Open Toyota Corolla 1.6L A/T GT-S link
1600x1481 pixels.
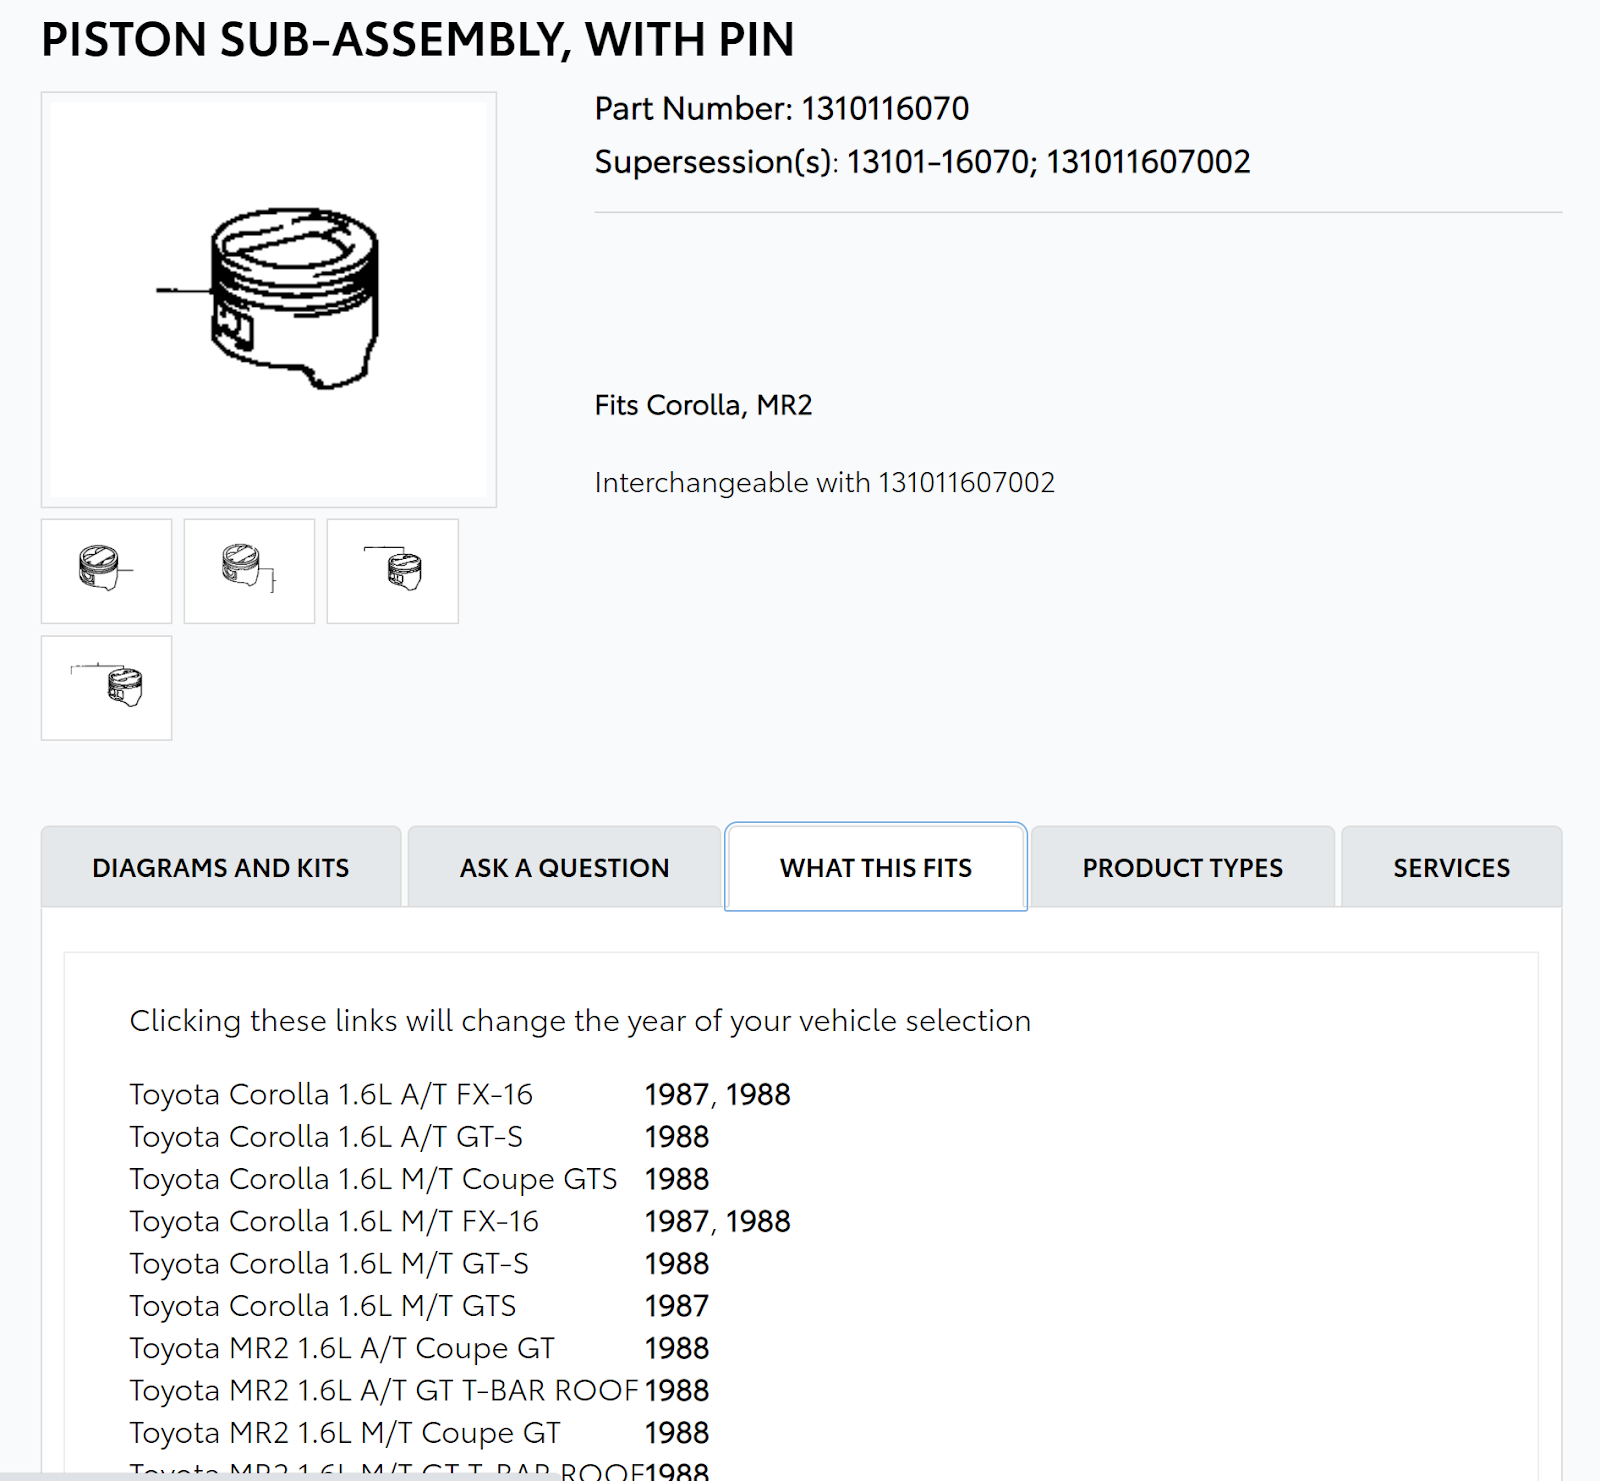coord(326,1137)
